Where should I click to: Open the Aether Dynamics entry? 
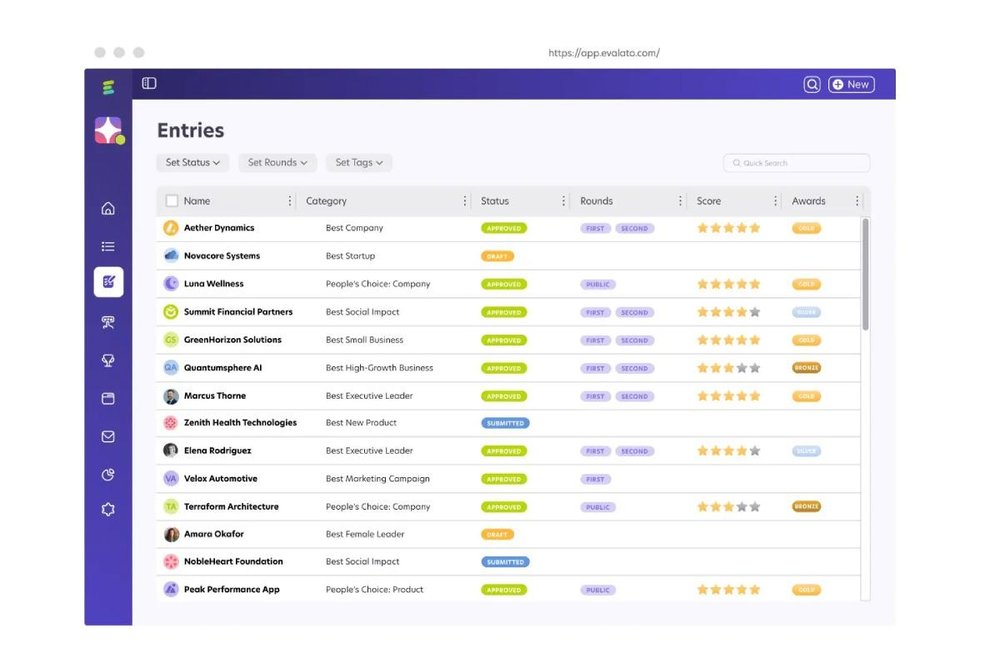219,228
